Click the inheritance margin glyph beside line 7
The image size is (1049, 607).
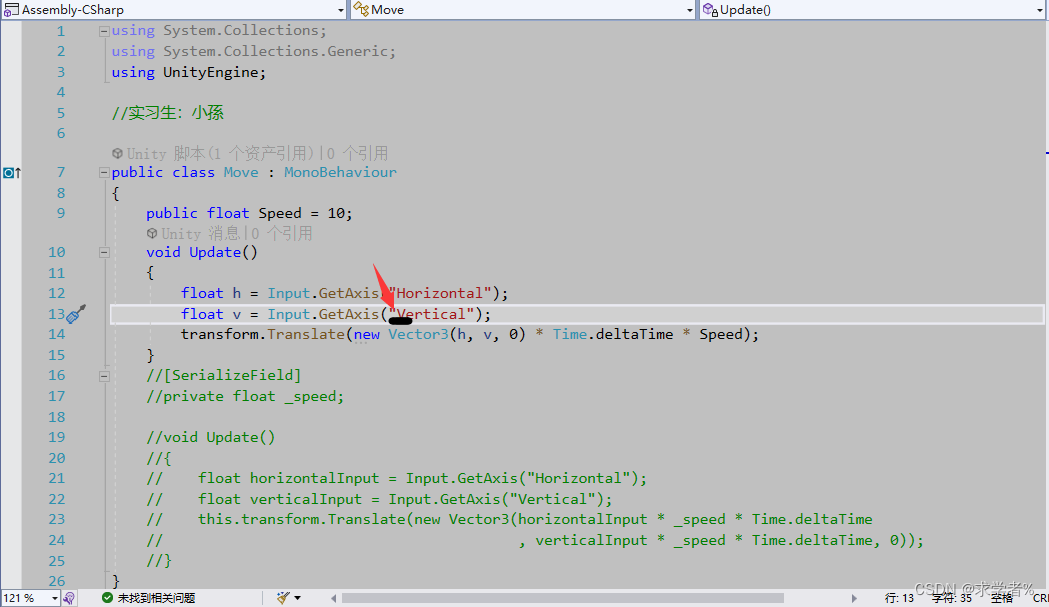coord(11,173)
